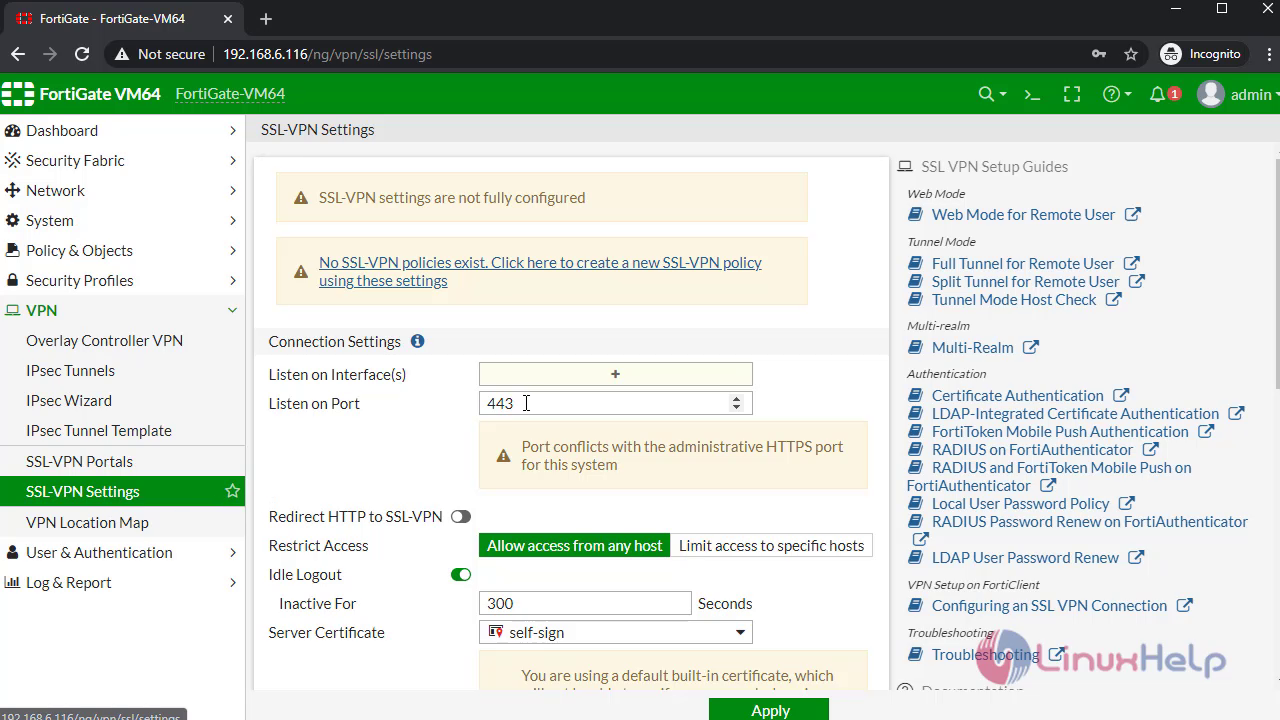Image resolution: width=1280 pixels, height=720 pixels.
Task: Click the Apply button
Action: tap(769, 709)
